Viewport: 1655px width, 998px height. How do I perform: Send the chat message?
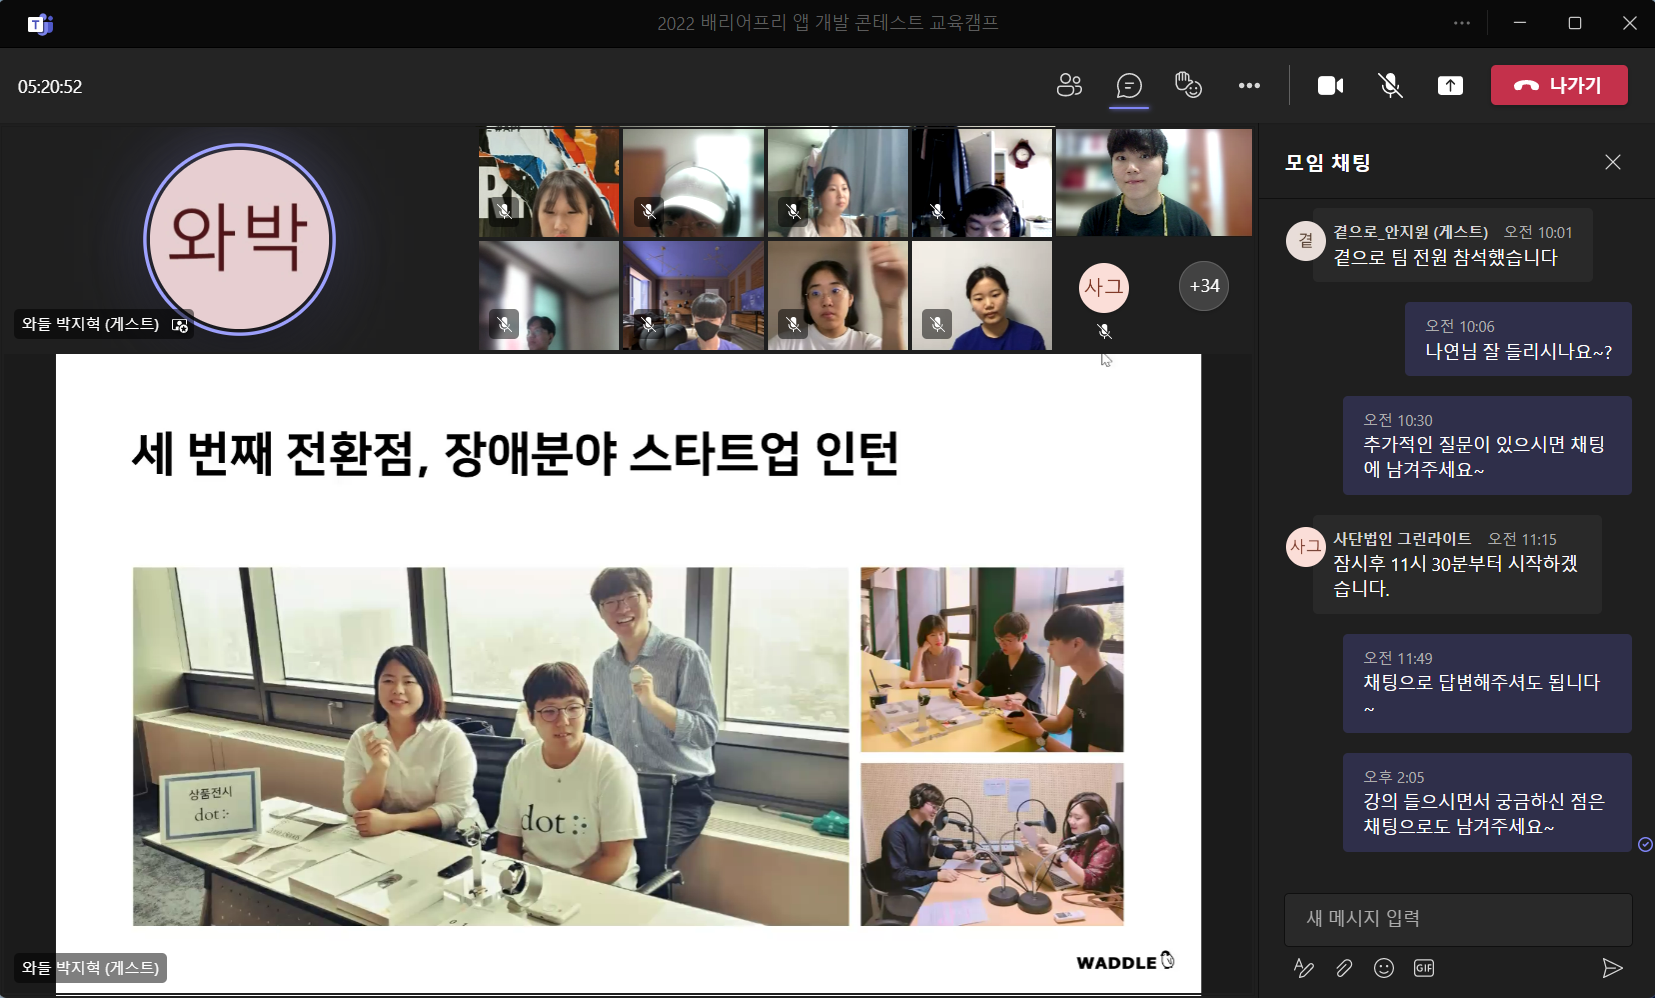[1612, 968]
